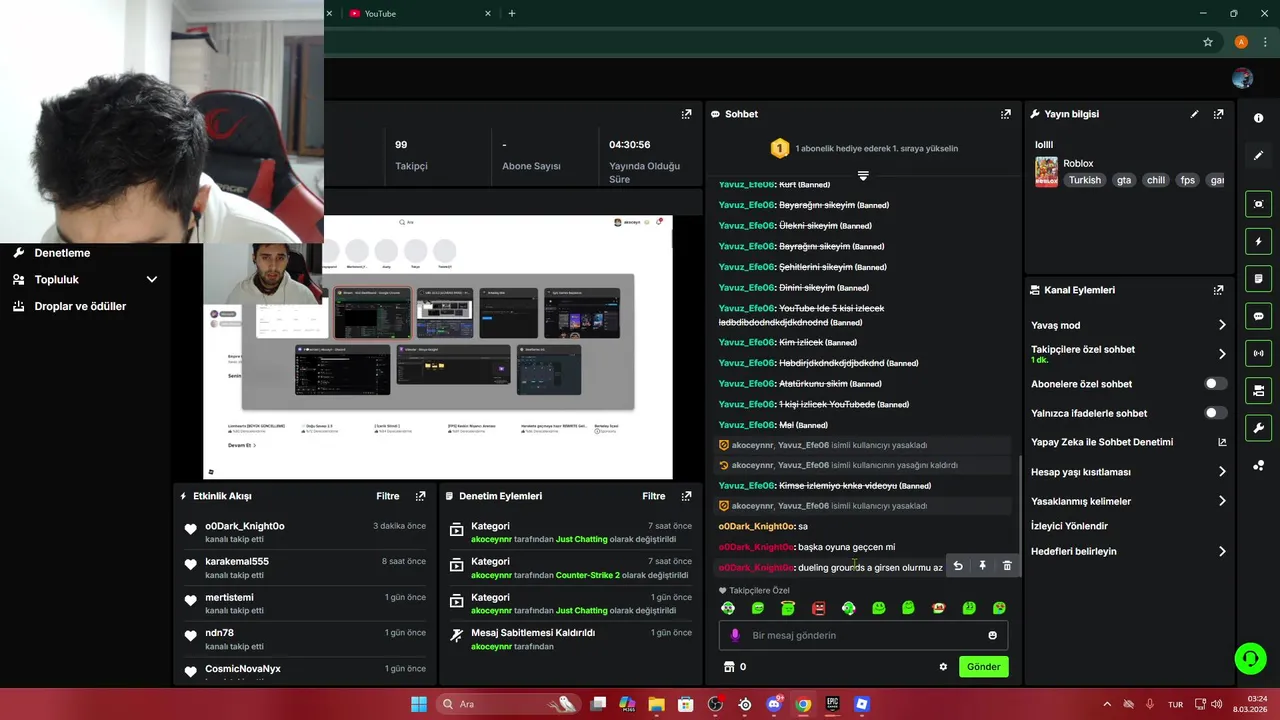Image resolution: width=1280 pixels, height=720 pixels.
Task: Open Epic Games Launcher from taskbar
Action: [832, 704]
